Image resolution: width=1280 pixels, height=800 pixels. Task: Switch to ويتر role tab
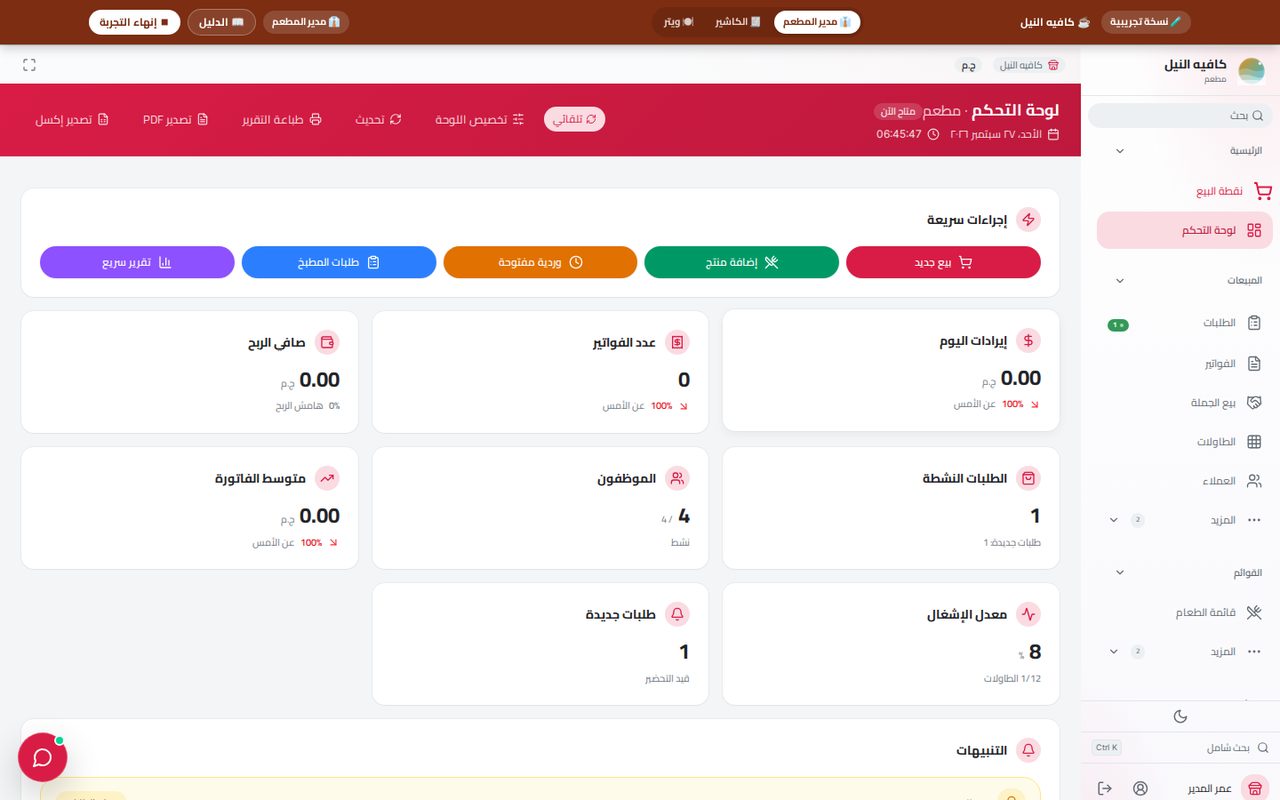click(679, 22)
